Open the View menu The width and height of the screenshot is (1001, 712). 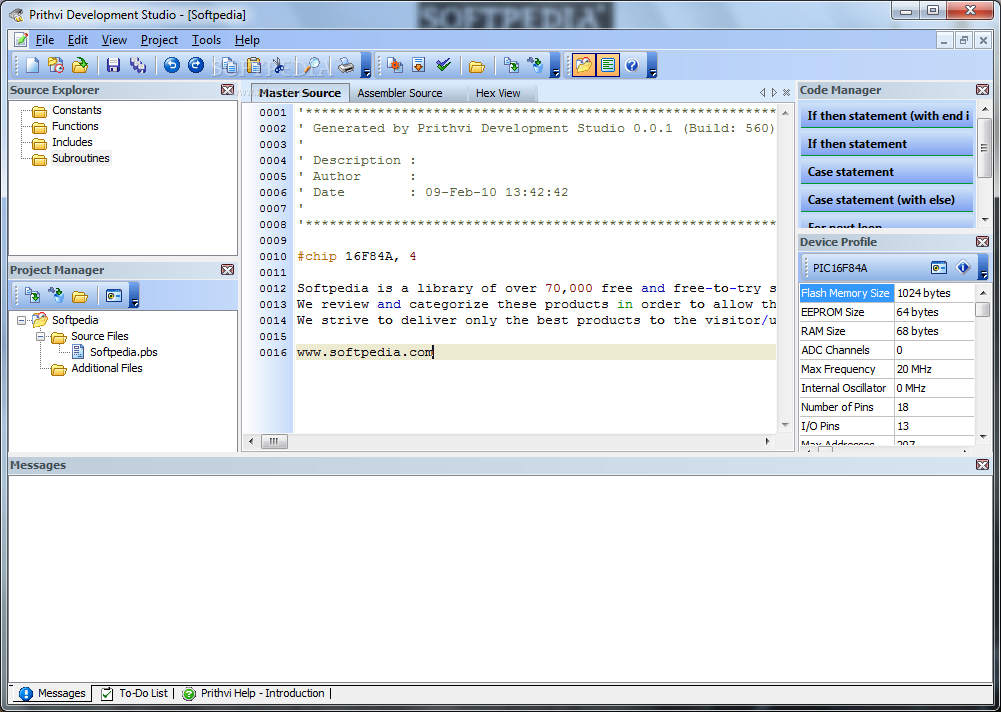(x=114, y=40)
